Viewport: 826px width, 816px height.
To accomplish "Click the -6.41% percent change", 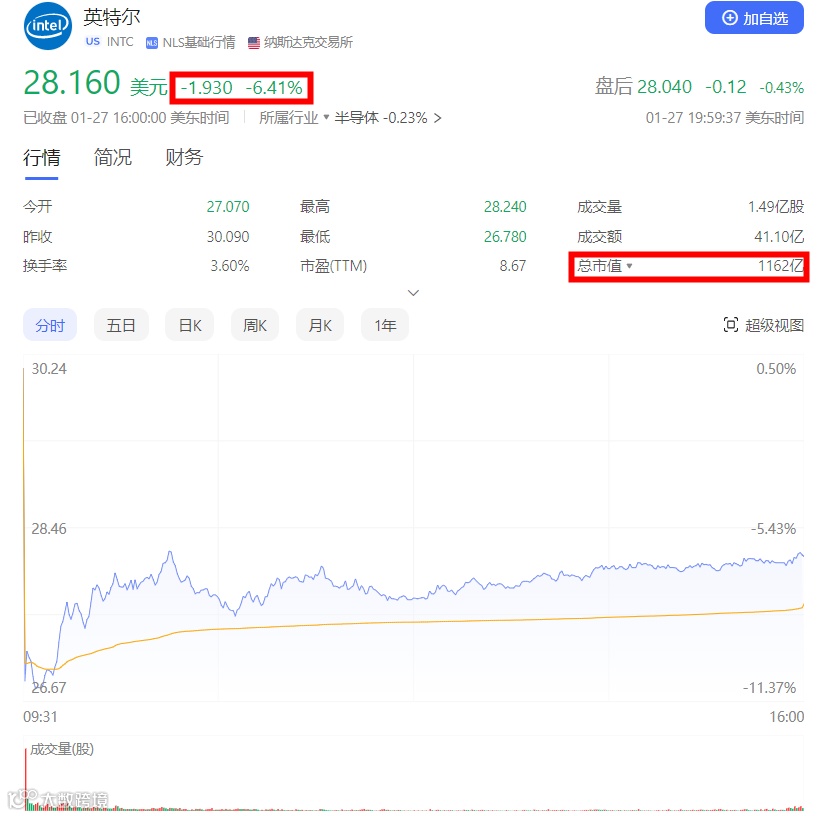I will click(x=274, y=87).
